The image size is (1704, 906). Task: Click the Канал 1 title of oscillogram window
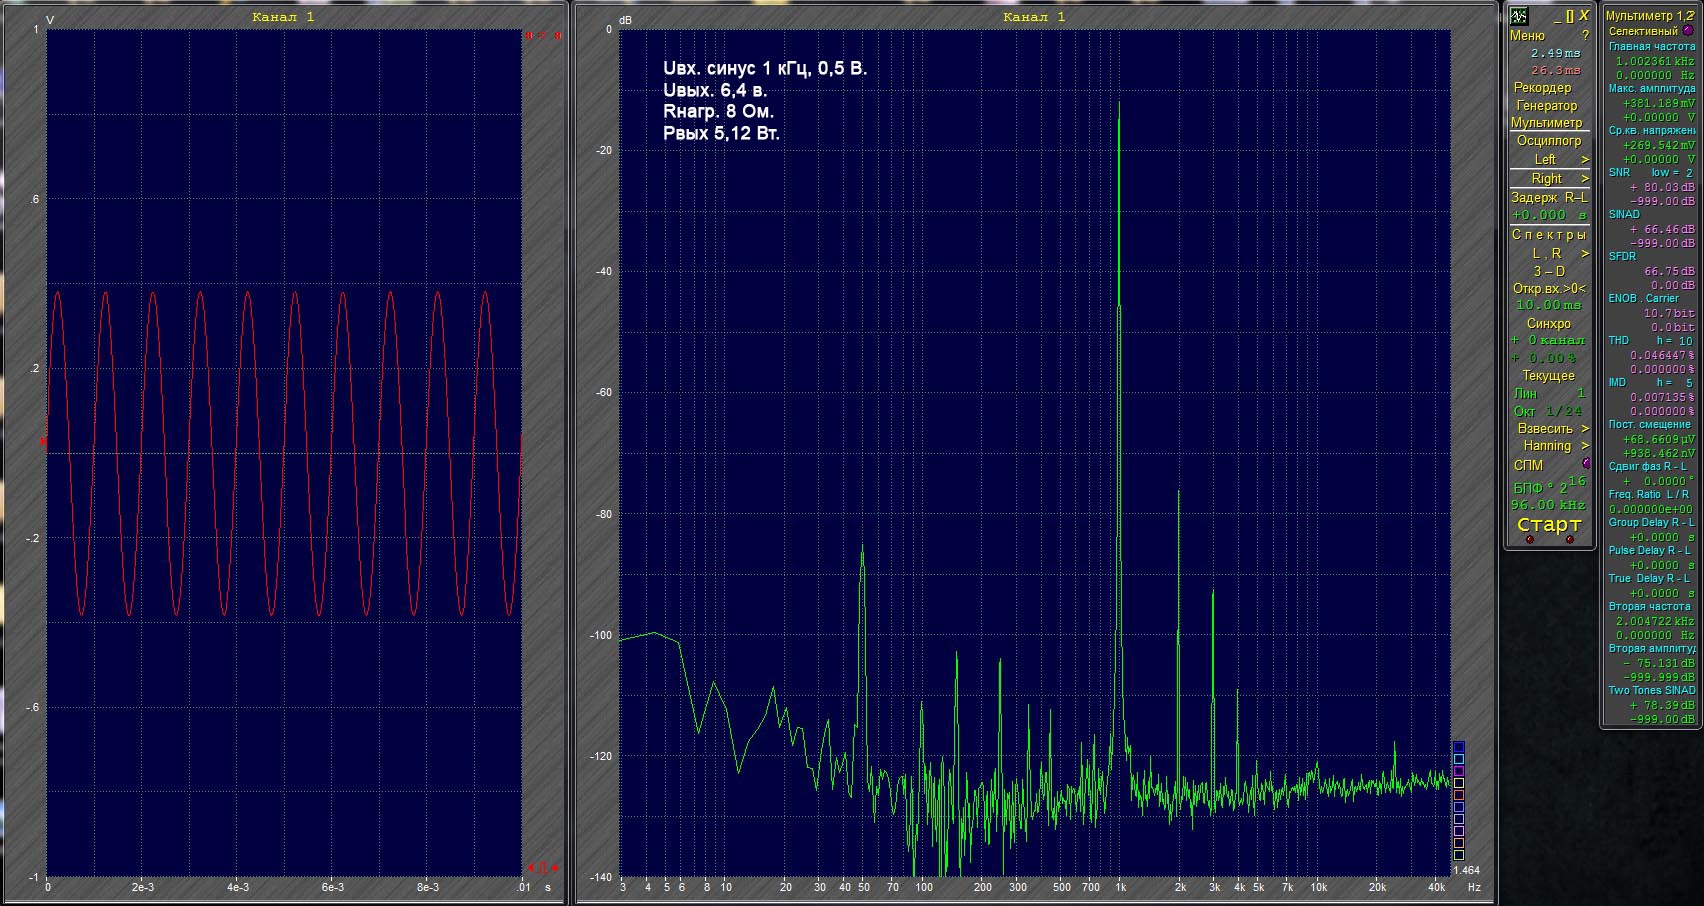click(x=283, y=17)
